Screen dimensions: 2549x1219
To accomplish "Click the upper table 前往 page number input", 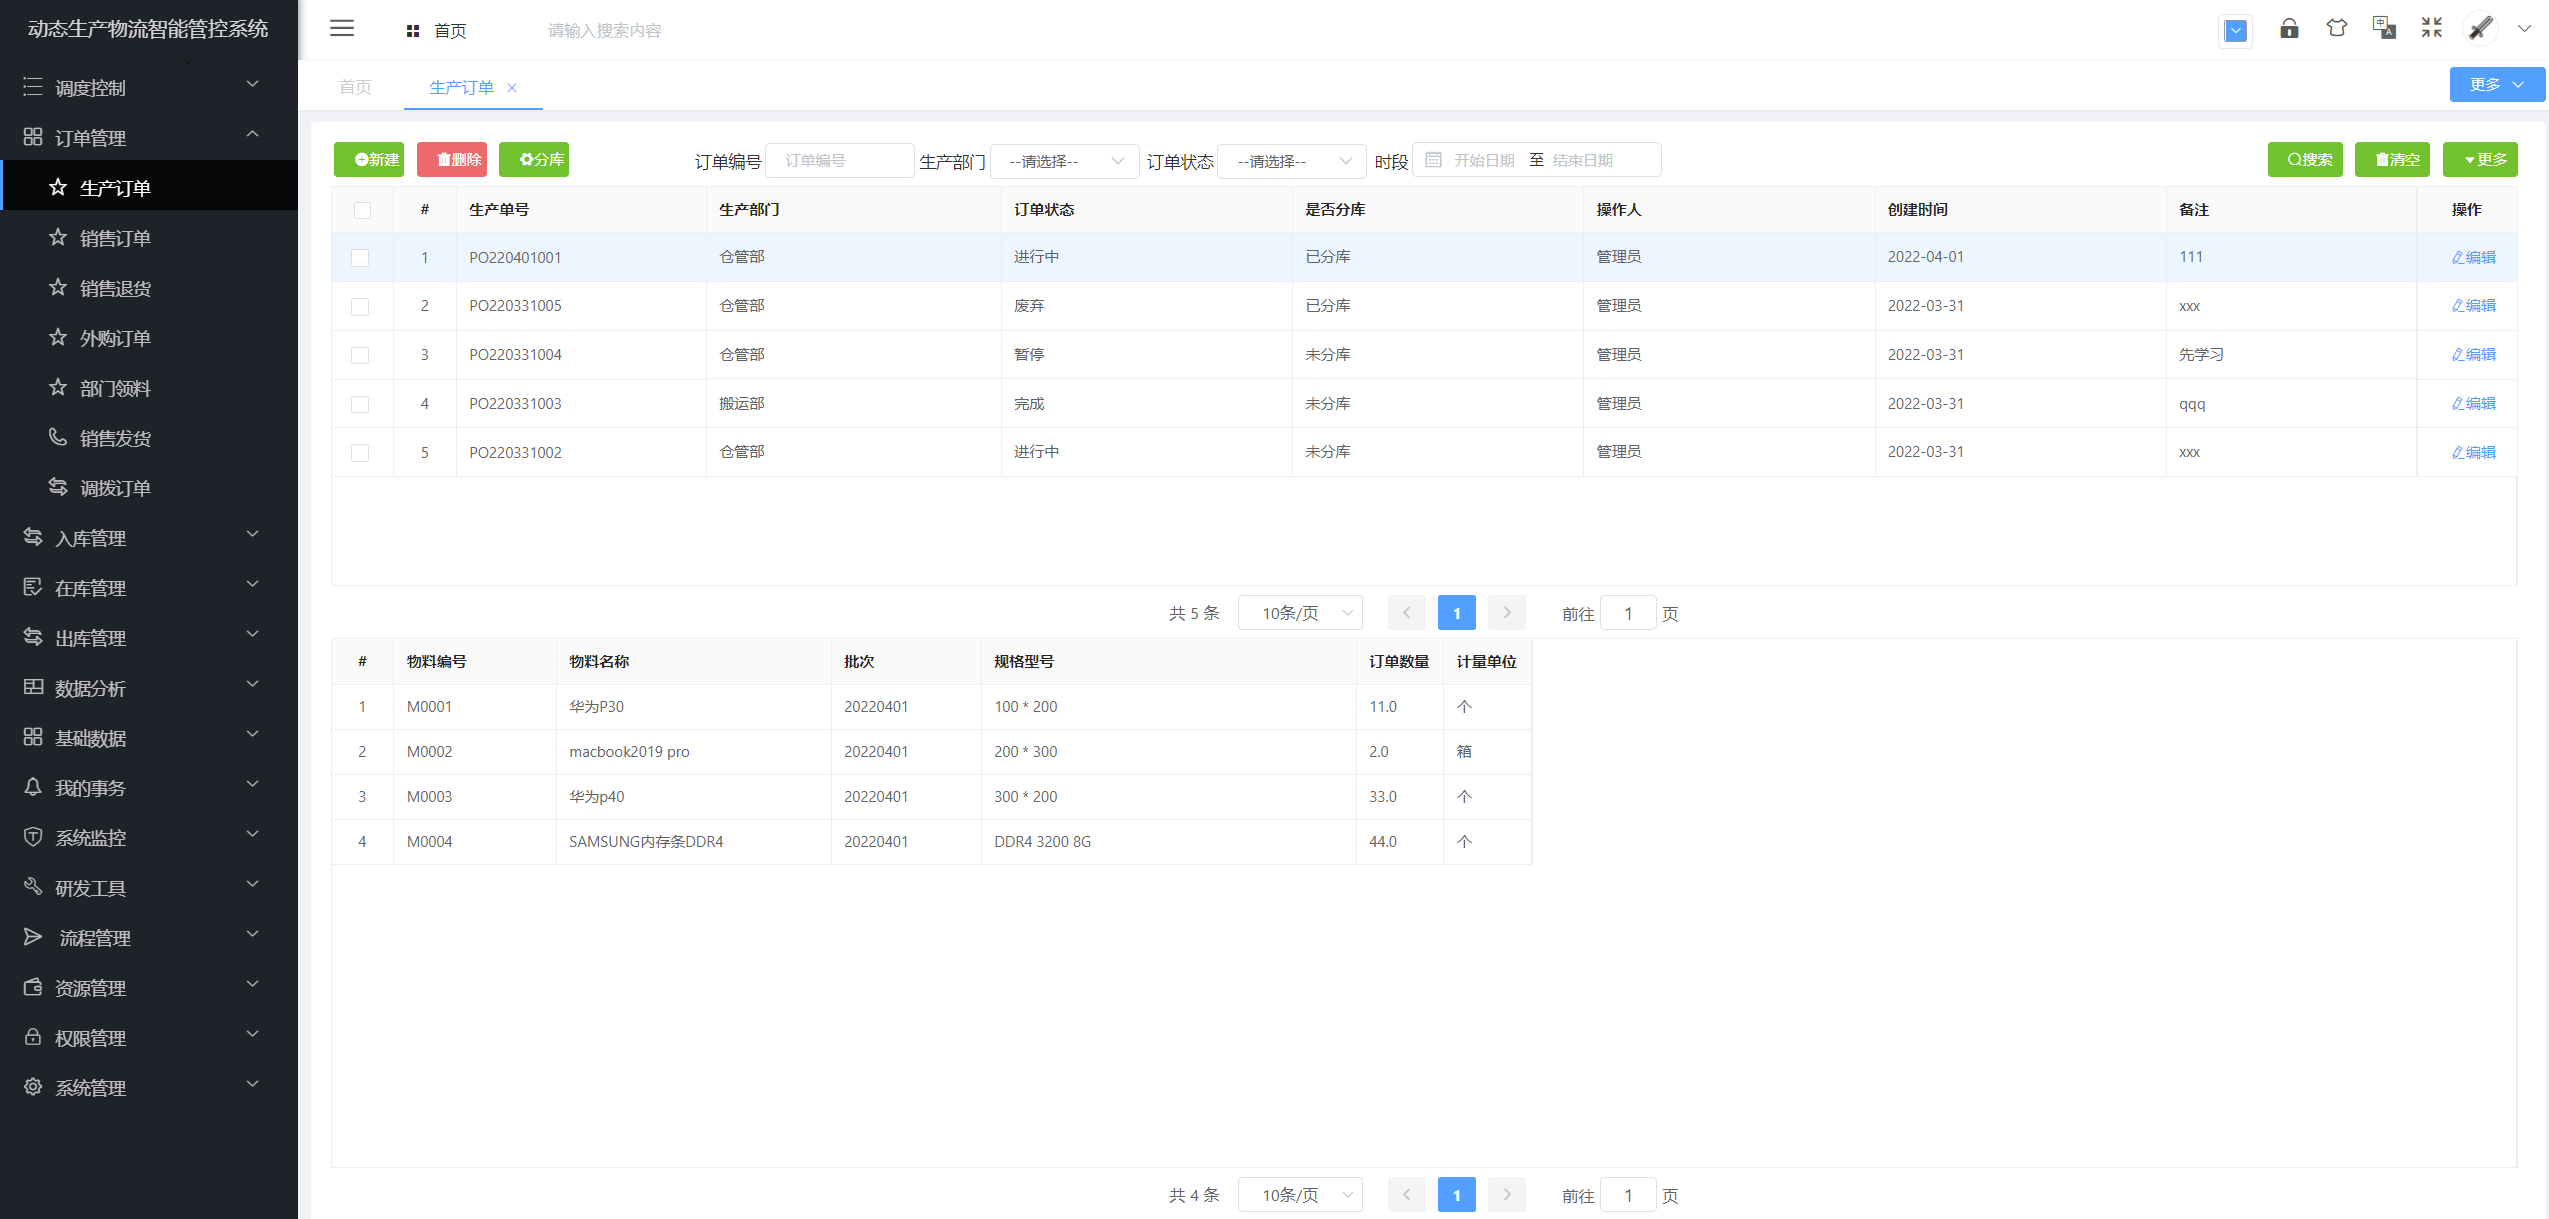I will 1628,613.
